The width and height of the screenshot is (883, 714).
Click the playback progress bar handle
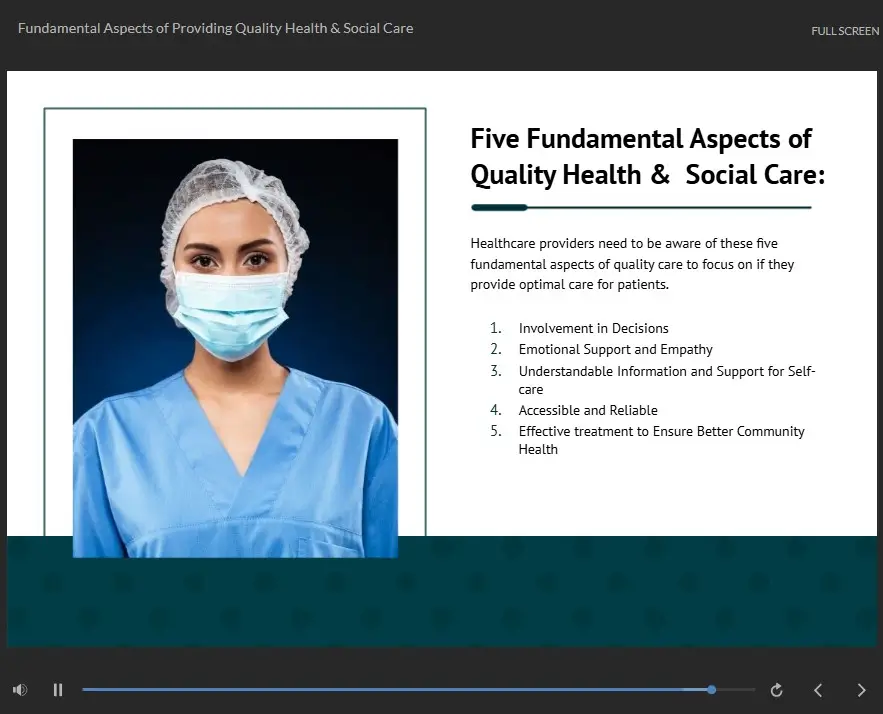712,690
